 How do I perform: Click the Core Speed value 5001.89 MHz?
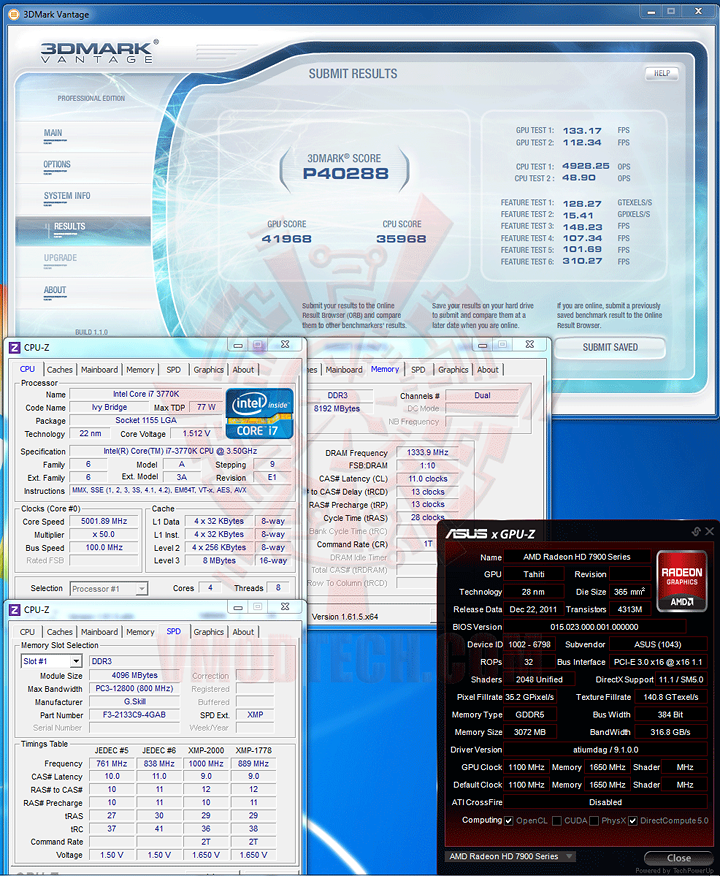pos(104,521)
